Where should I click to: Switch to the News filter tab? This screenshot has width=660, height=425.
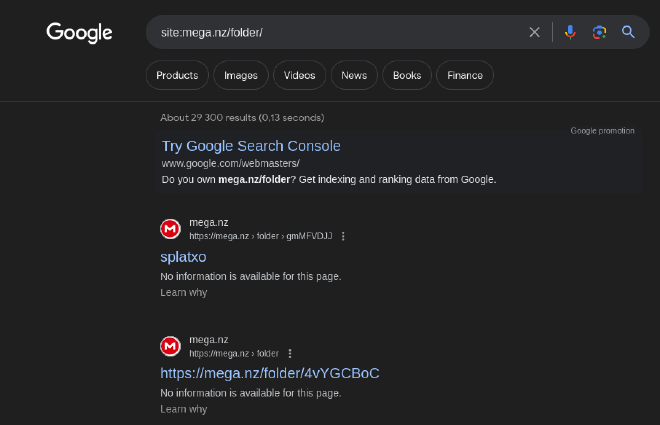click(354, 75)
